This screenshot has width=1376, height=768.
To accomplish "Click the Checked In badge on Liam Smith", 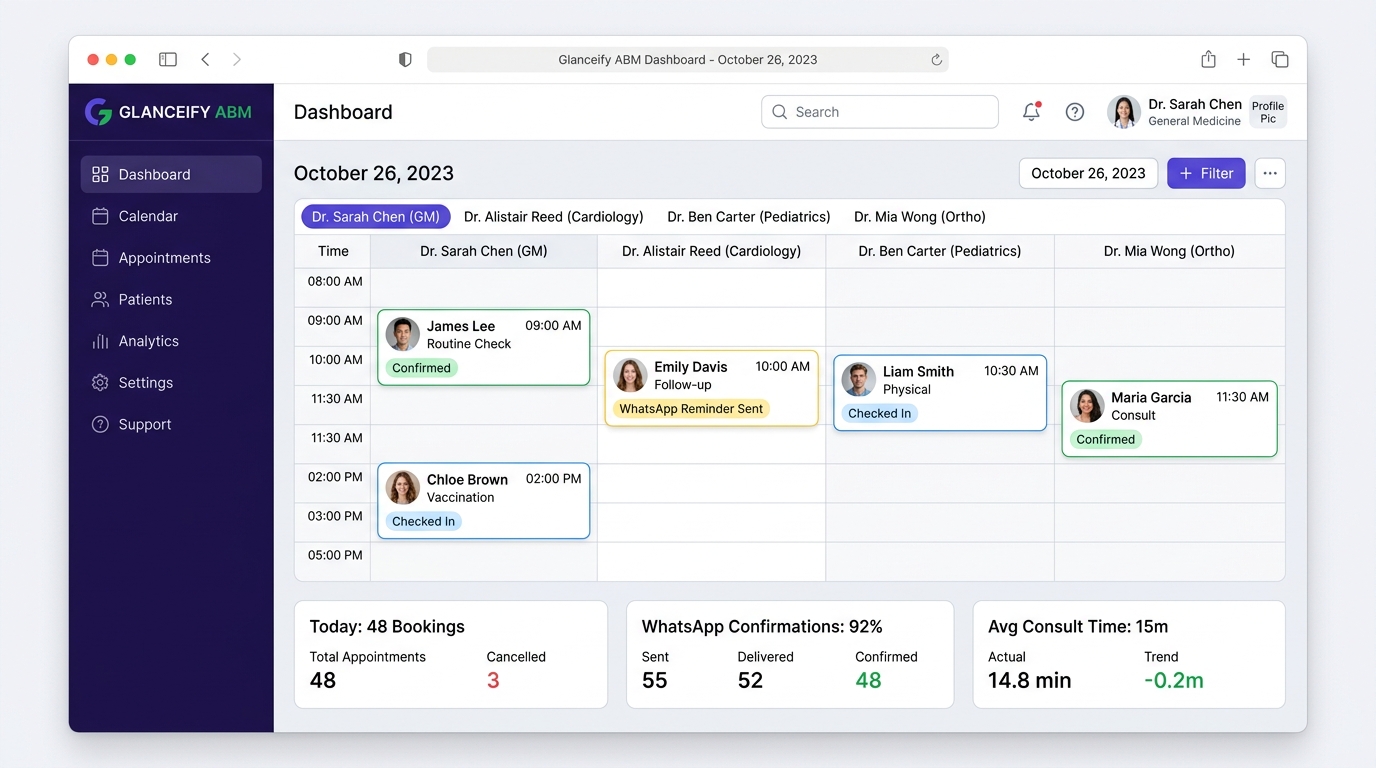I will 880,414.
